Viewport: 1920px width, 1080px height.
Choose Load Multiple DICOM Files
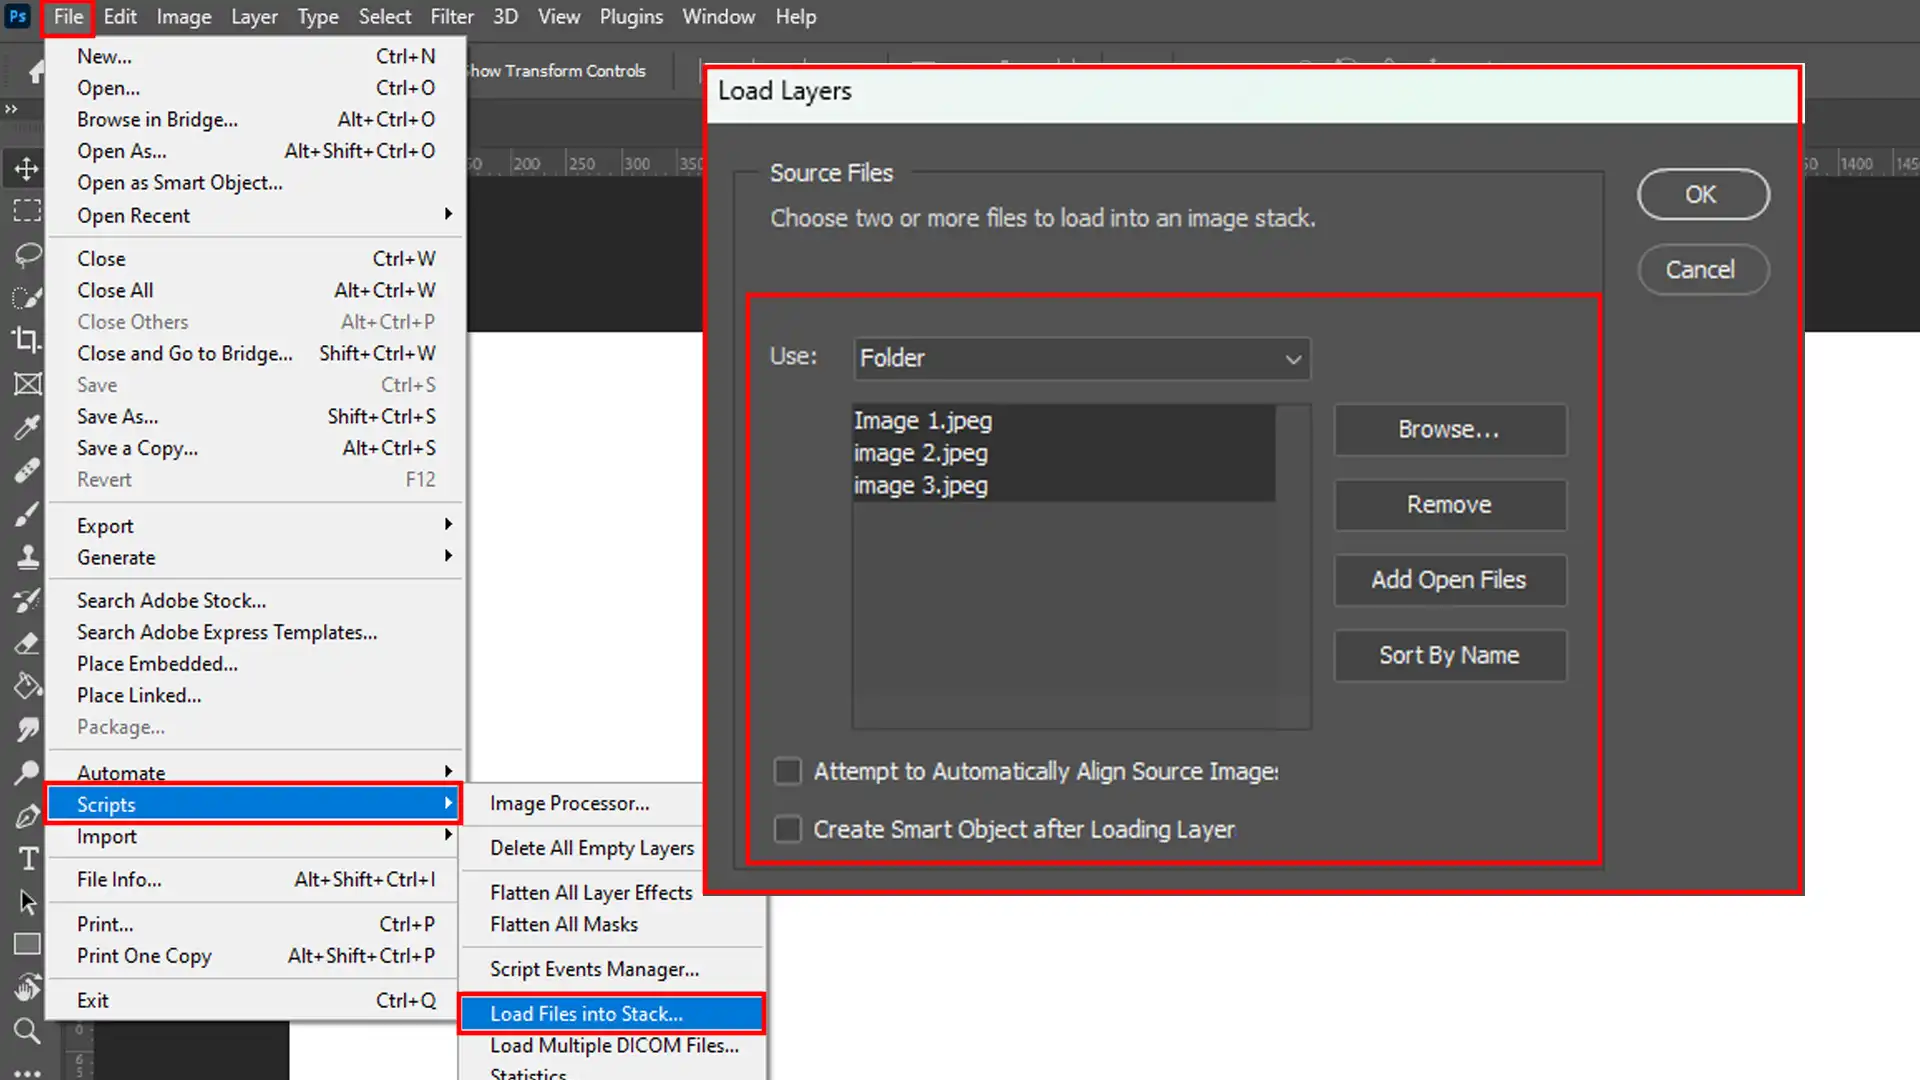click(x=614, y=1045)
